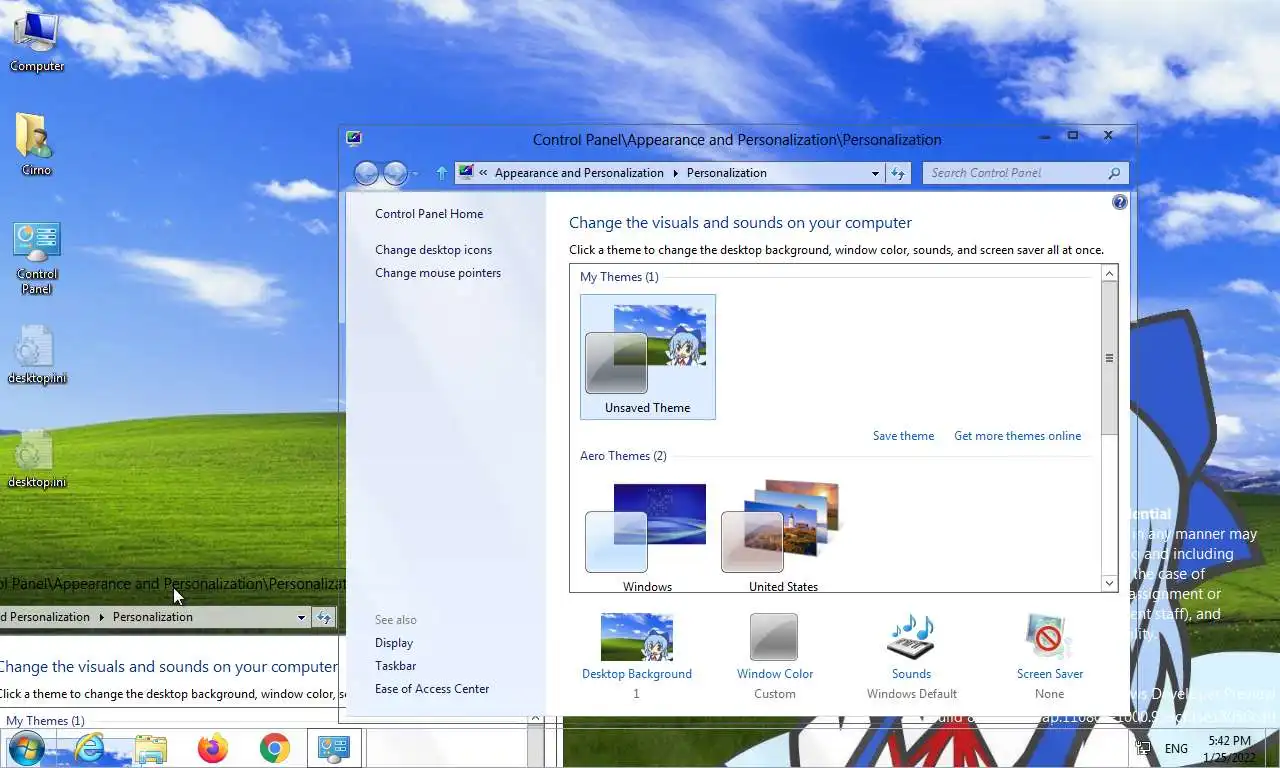1280x768 pixels.
Task: Click Get more themes online link
Action: coord(1017,436)
